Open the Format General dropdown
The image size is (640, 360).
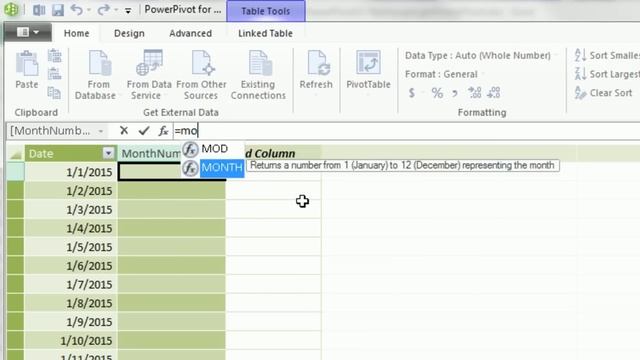pyautogui.click(x=444, y=74)
